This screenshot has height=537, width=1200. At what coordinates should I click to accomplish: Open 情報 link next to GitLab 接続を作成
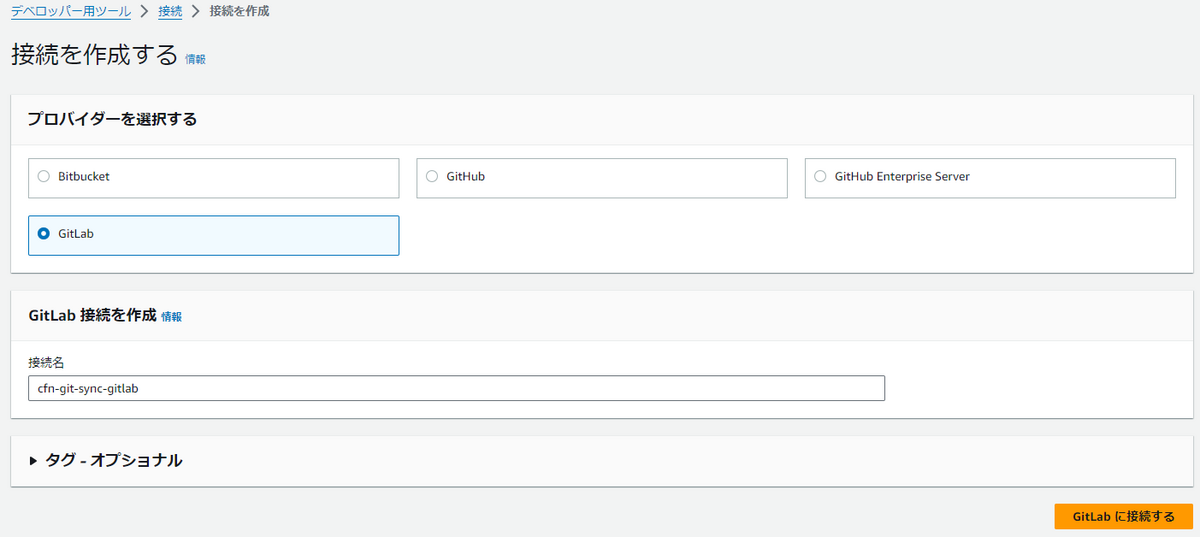[172, 316]
